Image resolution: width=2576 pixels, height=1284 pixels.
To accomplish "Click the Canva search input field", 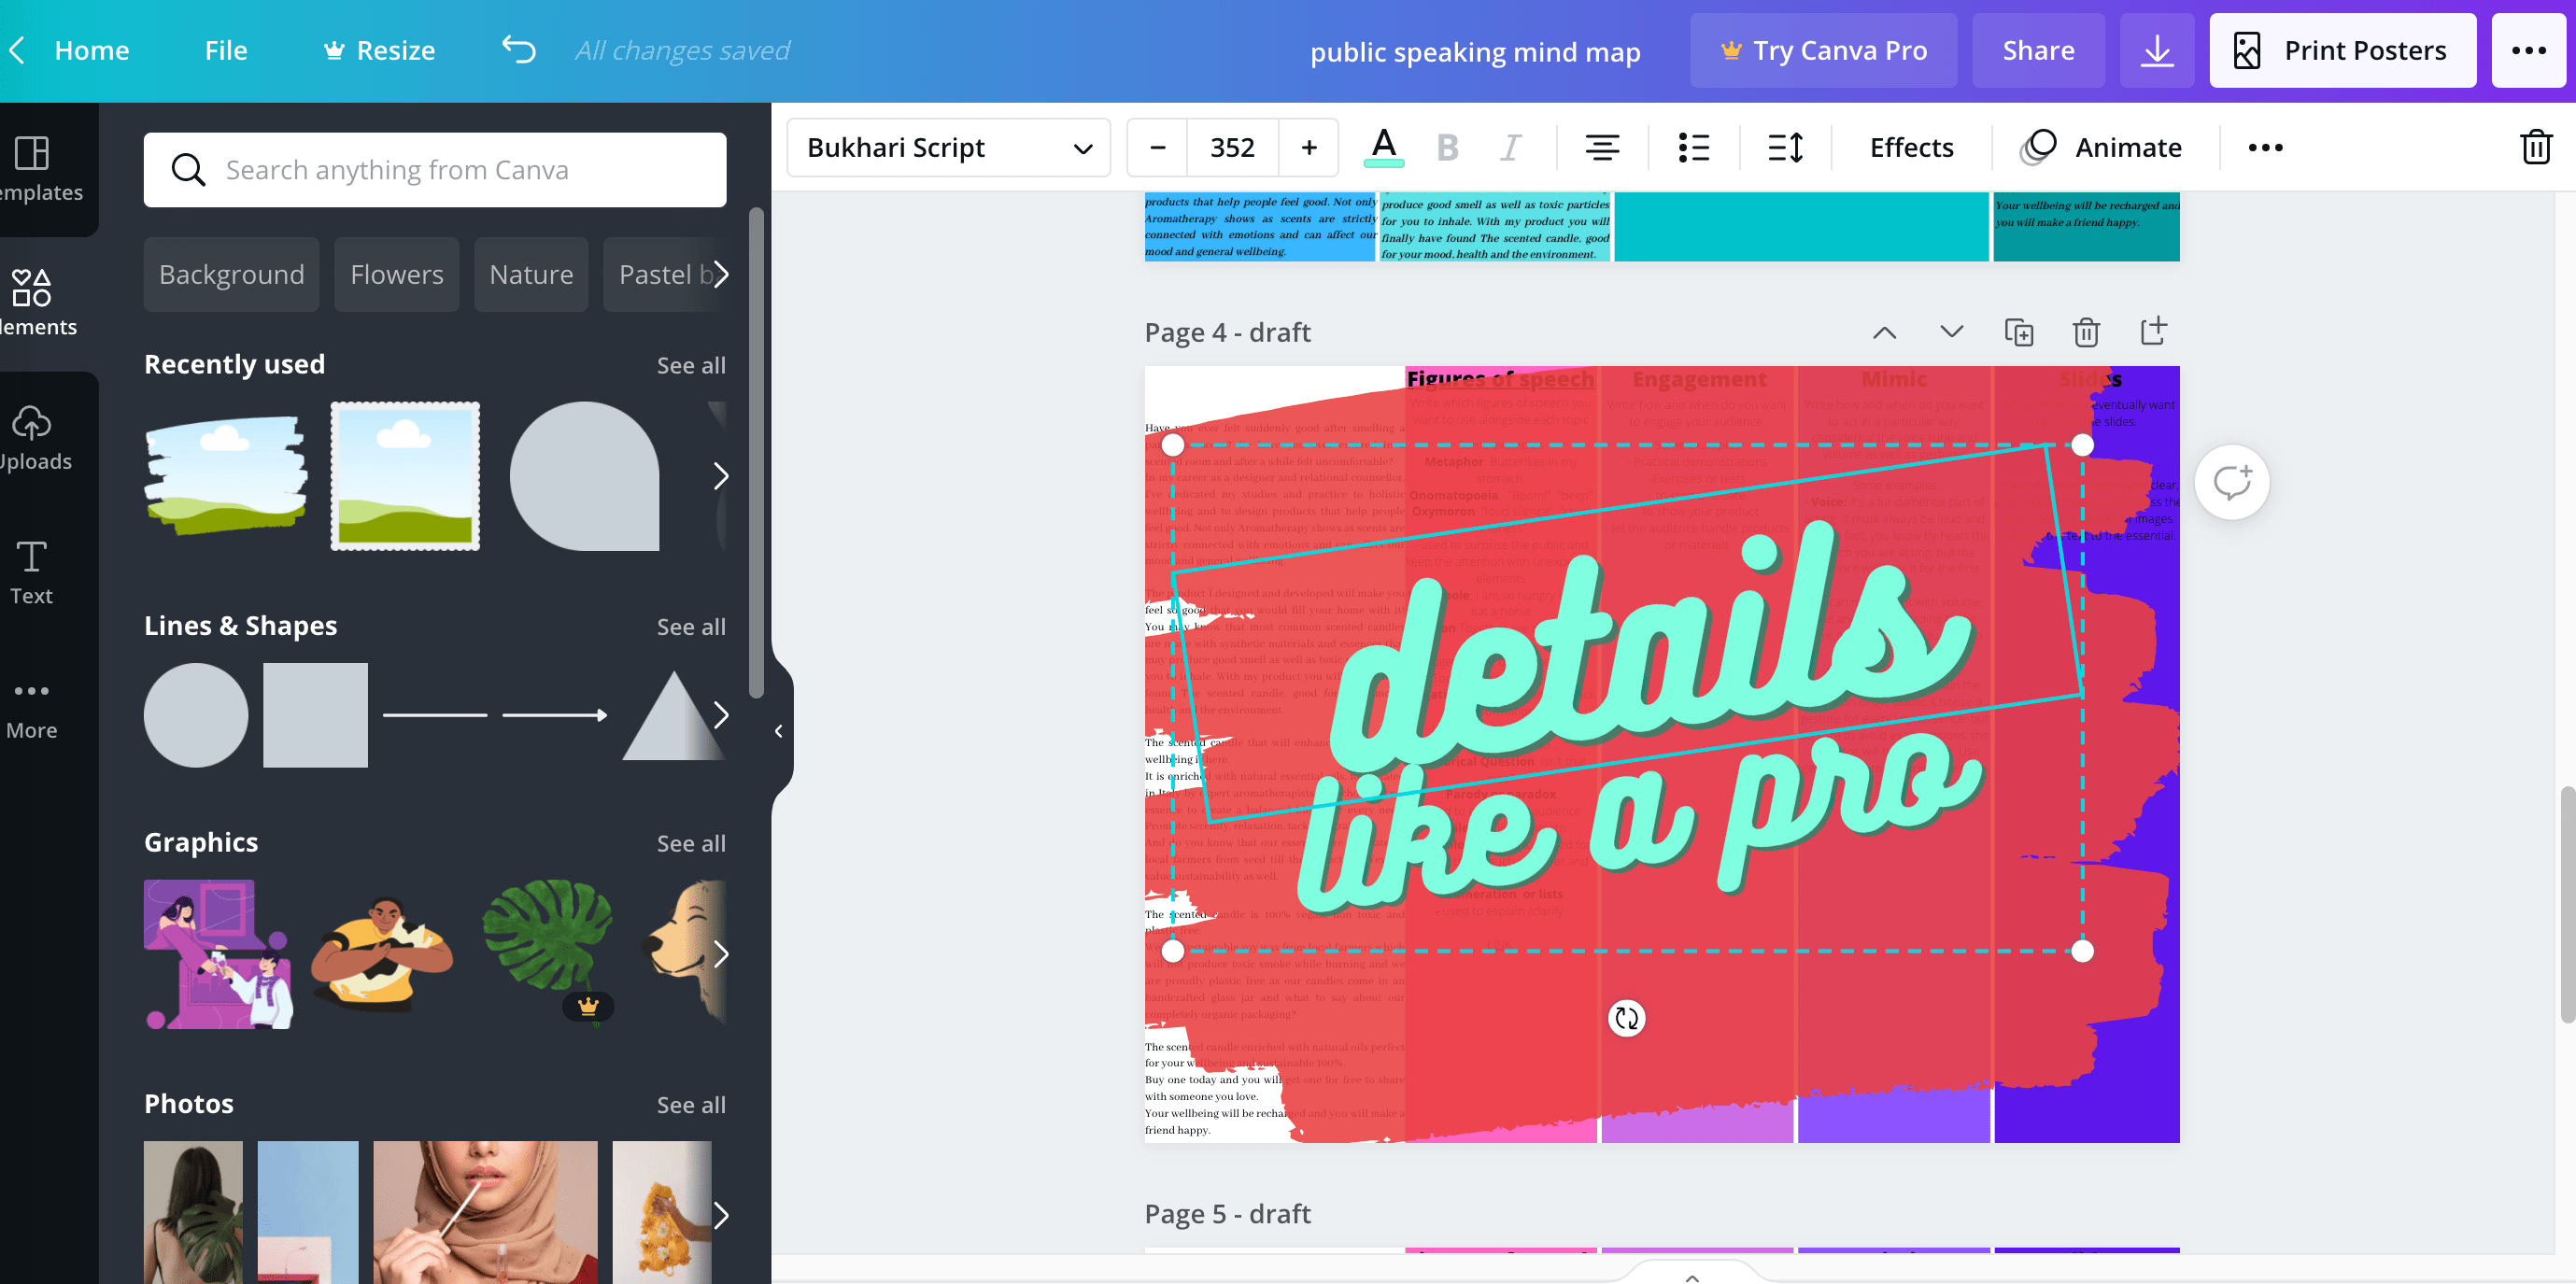I will (435, 169).
